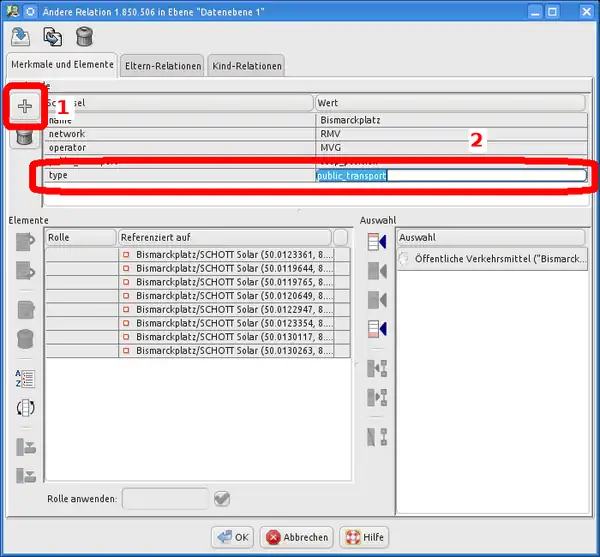The width and height of the screenshot is (600, 557).
Task: Click the add tag plus icon
Action: click(25, 106)
